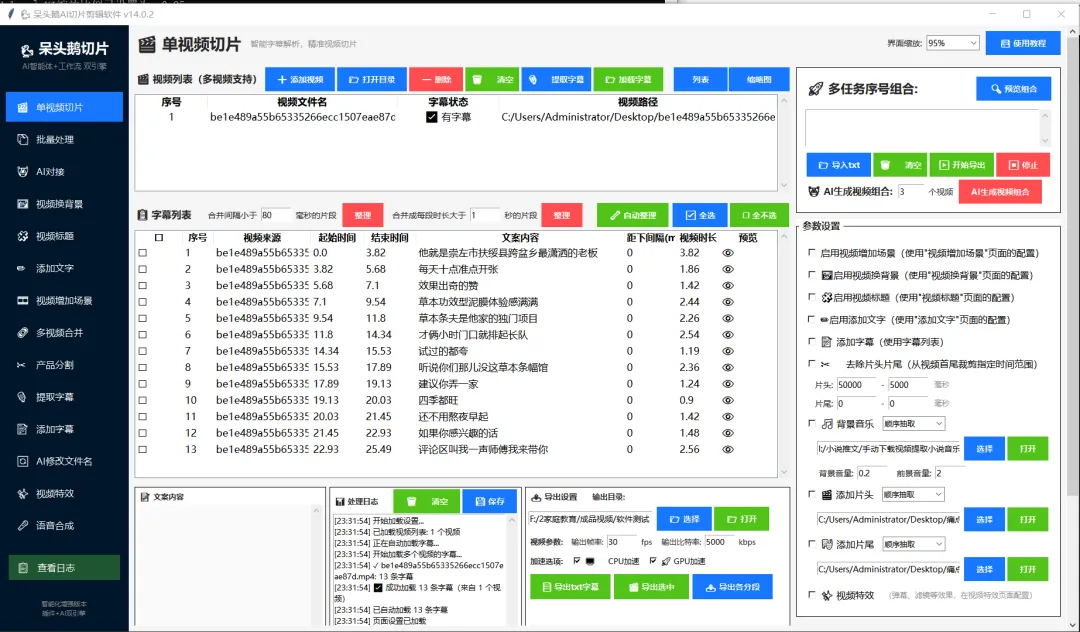Check subtitle row 5 草本条夫 checkbox
The image size is (1080, 632).
pyautogui.click(x=143, y=319)
